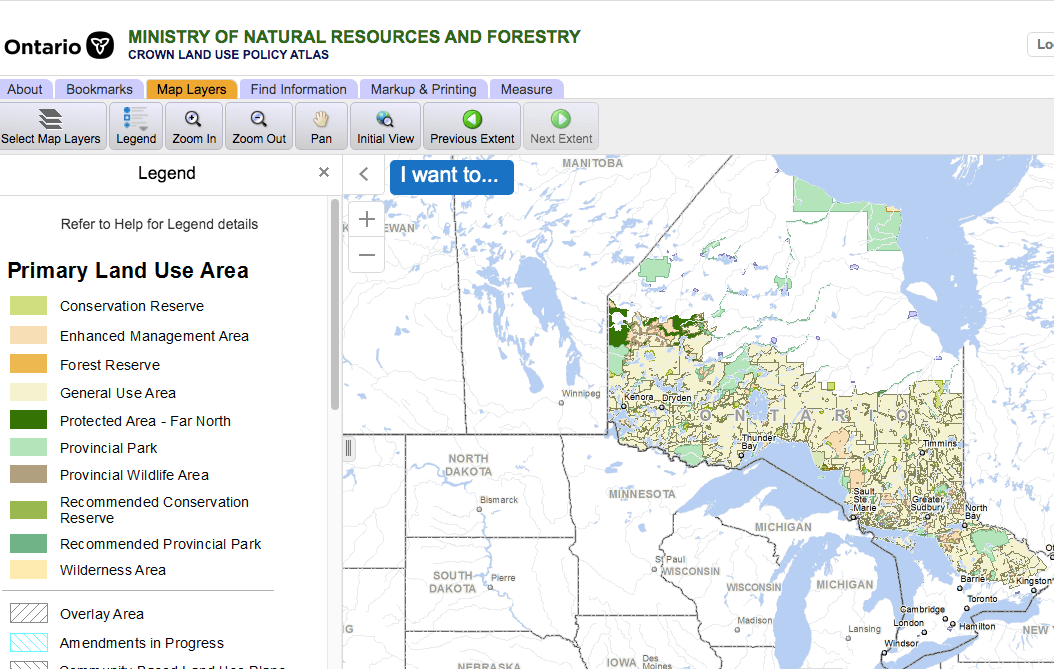1054x669 pixels.
Task: Click Provincial Park swatch
Action: point(28,447)
